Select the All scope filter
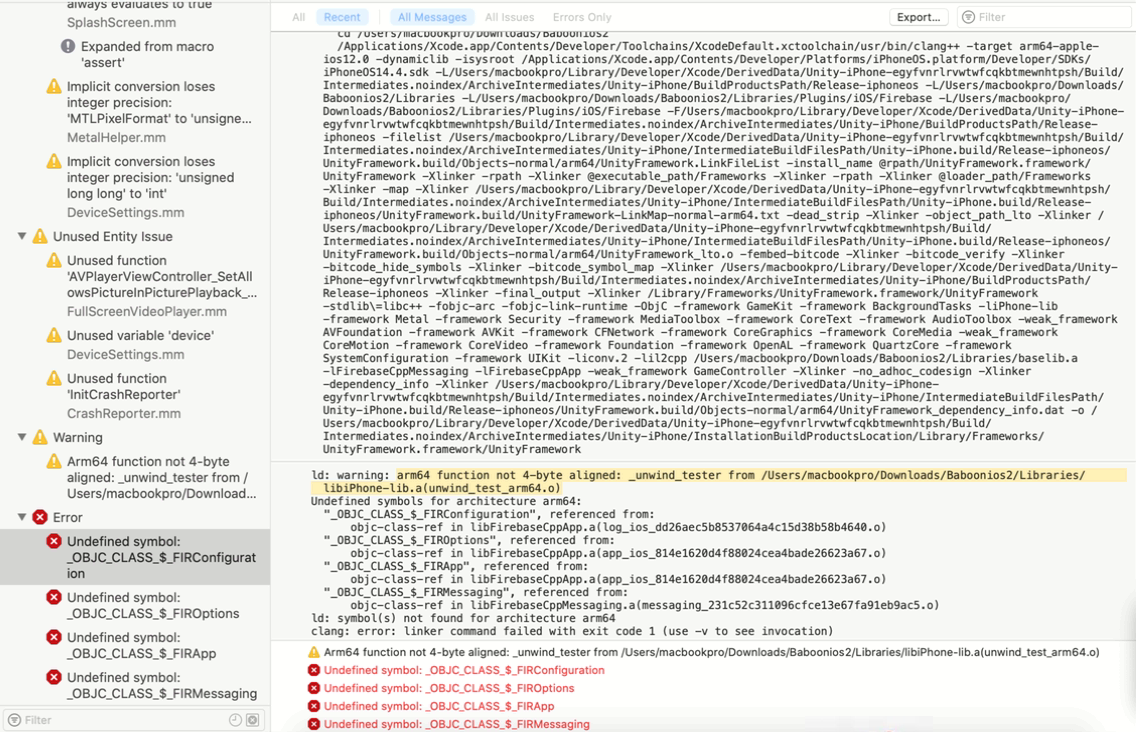The height and width of the screenshot is (732, 1136). click(x=298, y=17)
